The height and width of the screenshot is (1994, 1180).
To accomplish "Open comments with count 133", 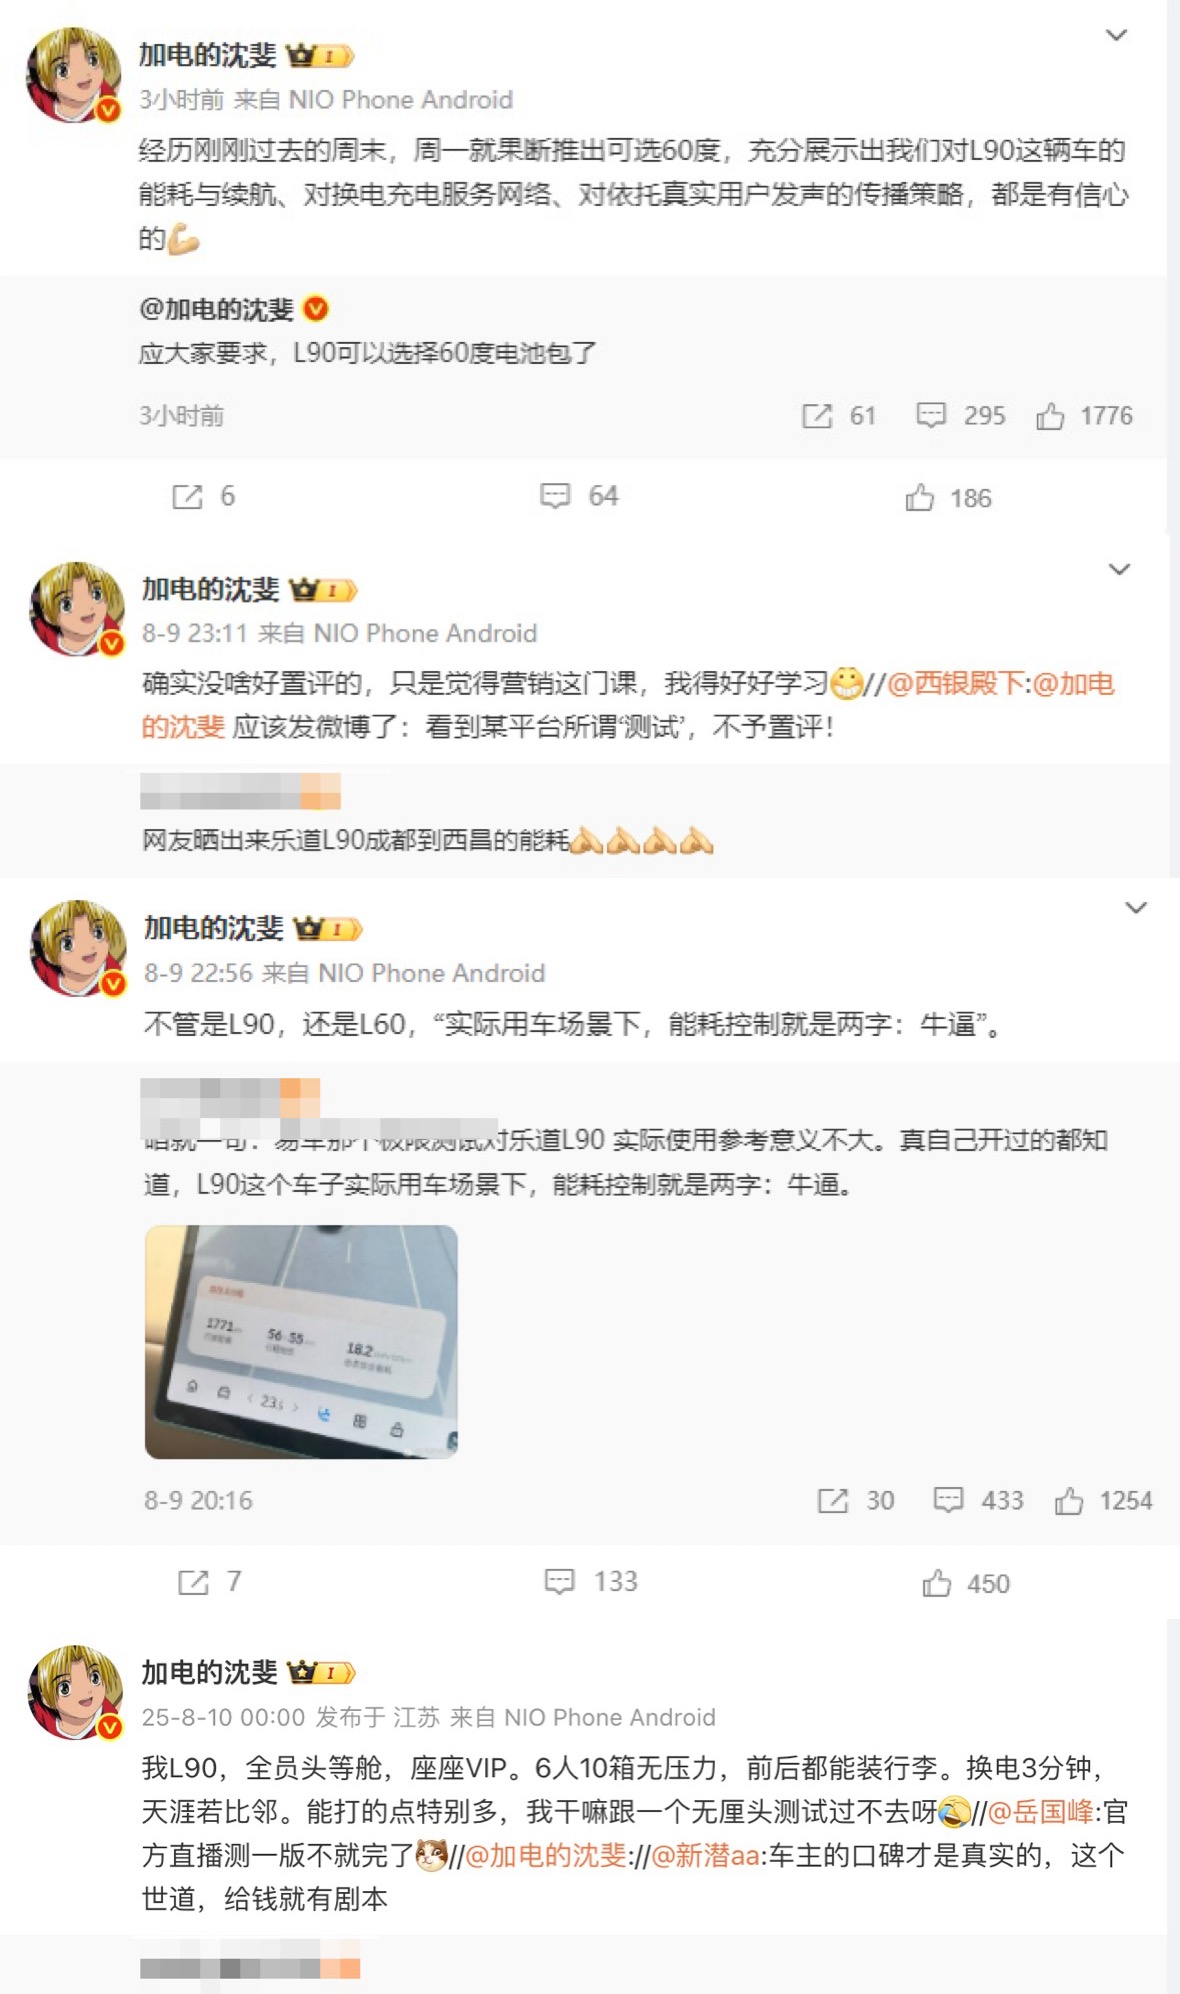I will pyautogui.click(x=559, y=1581).
